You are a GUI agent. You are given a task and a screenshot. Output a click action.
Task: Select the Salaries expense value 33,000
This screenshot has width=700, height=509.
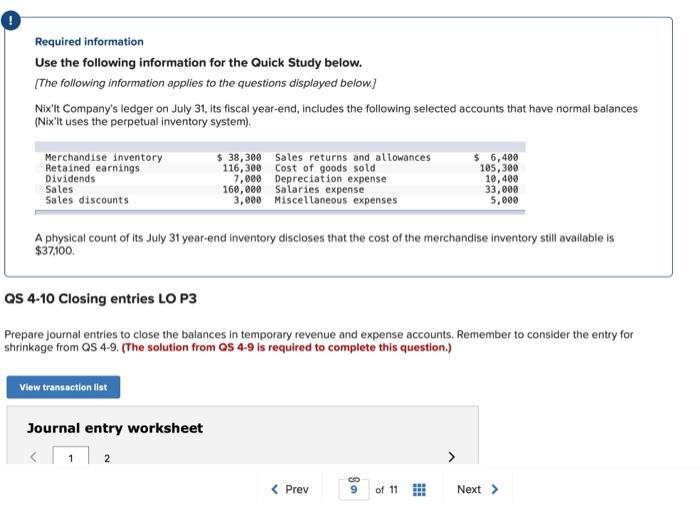(501, 189)
